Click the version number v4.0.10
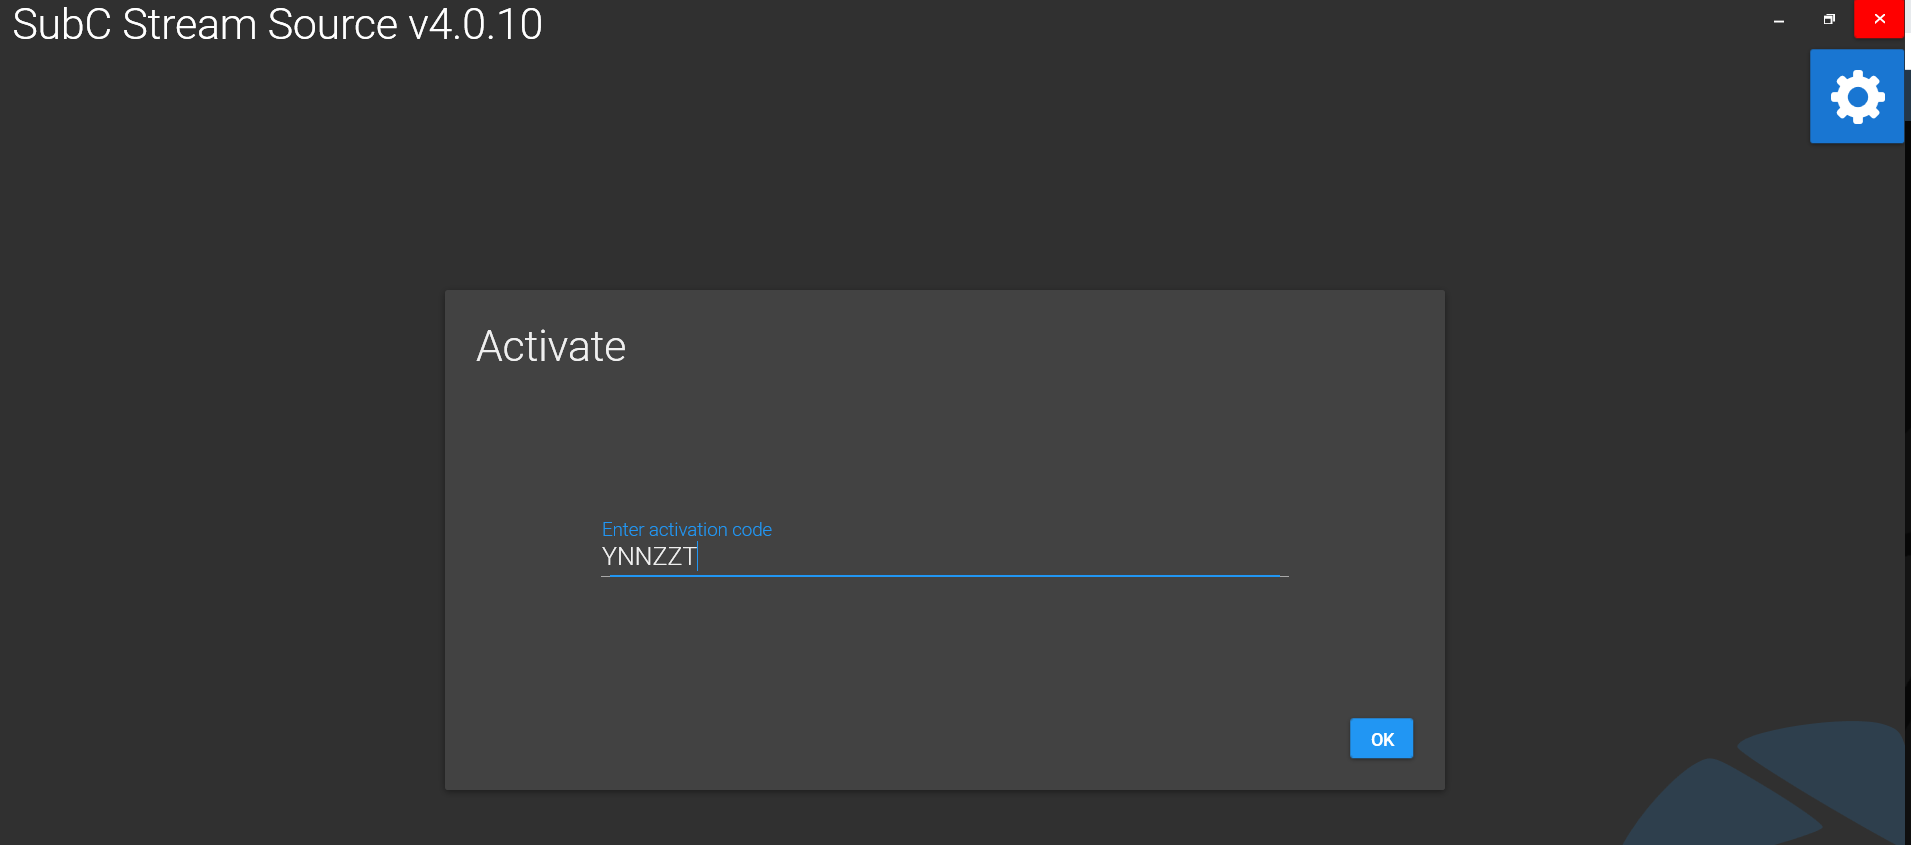Screen dimensions: 1911x845 (x=476, y=24)
